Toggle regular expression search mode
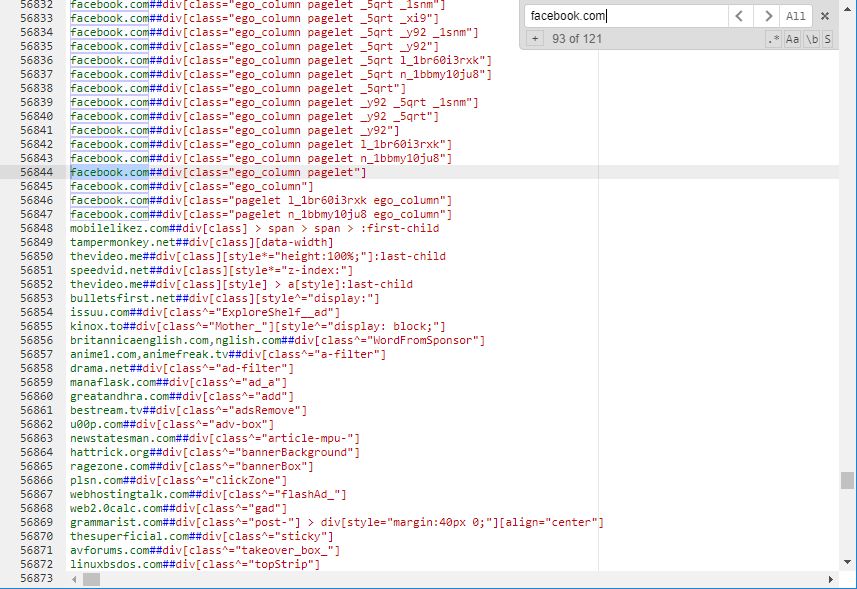 (x=773, y=39)
